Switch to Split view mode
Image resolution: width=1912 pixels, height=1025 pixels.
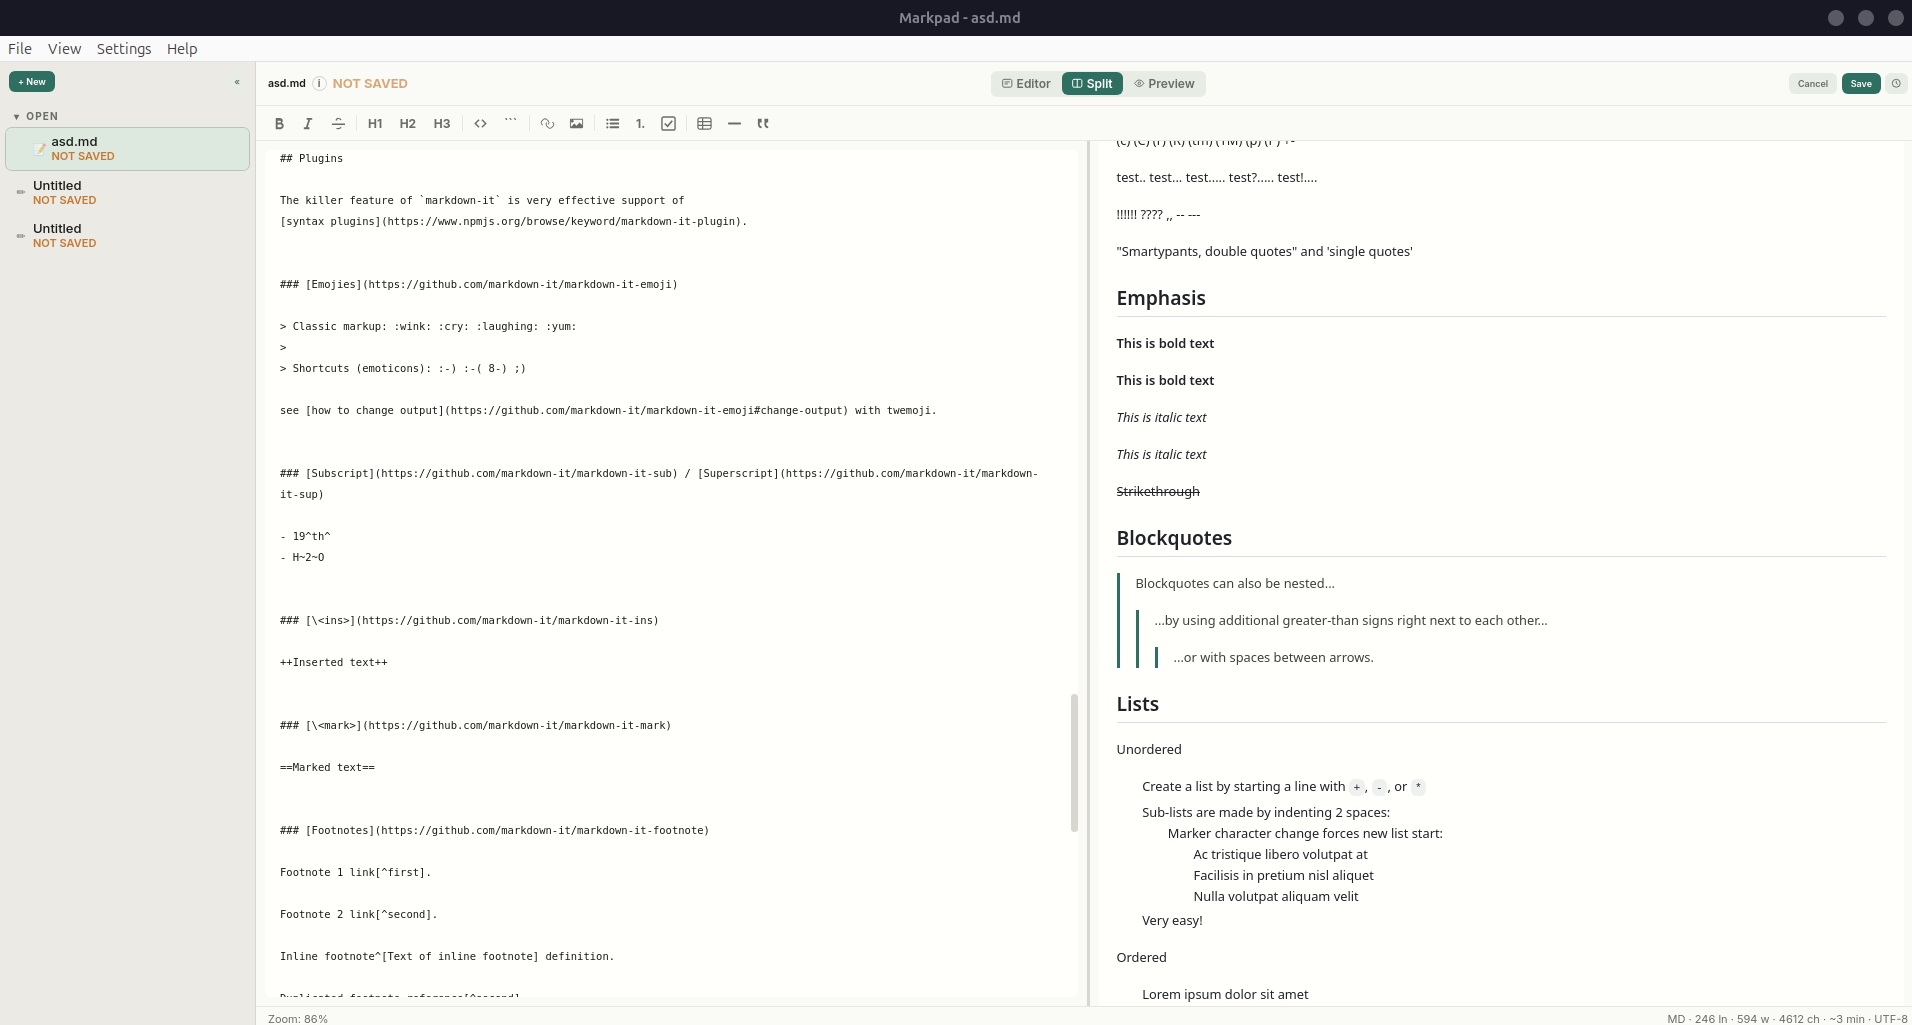[x=1092, y=84]
